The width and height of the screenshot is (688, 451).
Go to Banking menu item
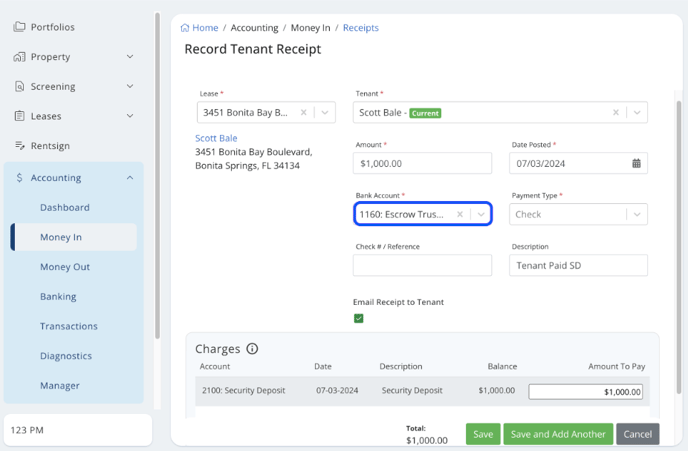pyautogui.click(x=59, y=297)
